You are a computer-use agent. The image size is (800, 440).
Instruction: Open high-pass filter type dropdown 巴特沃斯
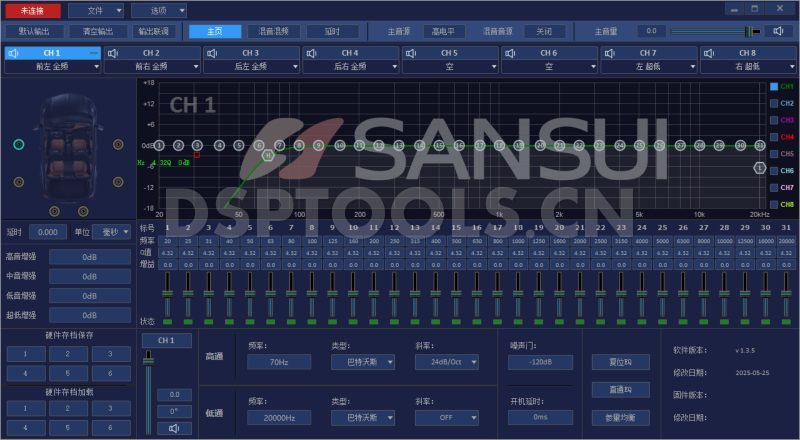pyautogui.click(x=363, y=362)
